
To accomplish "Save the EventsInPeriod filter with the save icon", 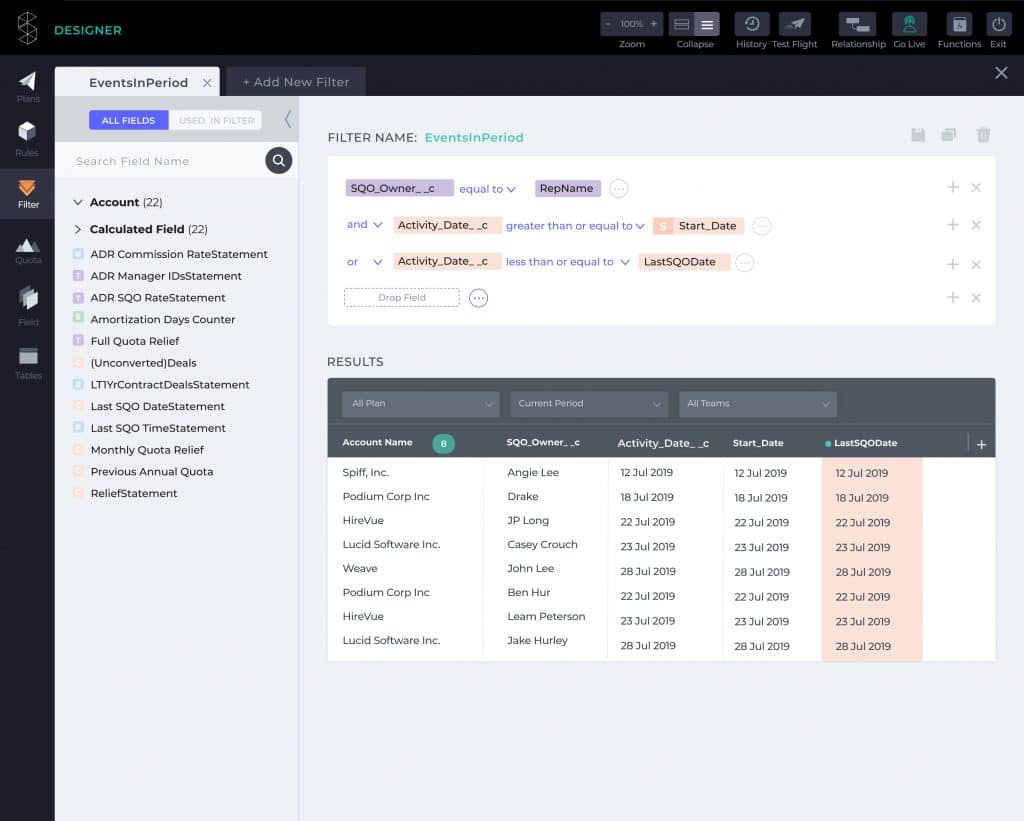I will (918, 134).
